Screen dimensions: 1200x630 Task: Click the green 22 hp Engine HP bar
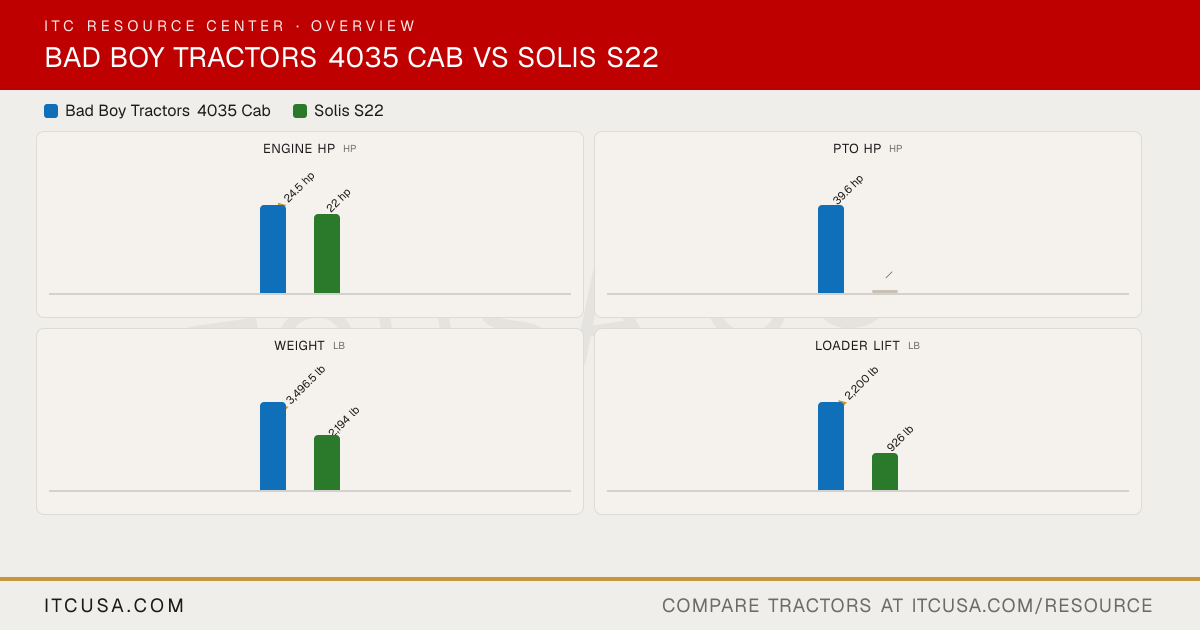(x=327, y=254)
